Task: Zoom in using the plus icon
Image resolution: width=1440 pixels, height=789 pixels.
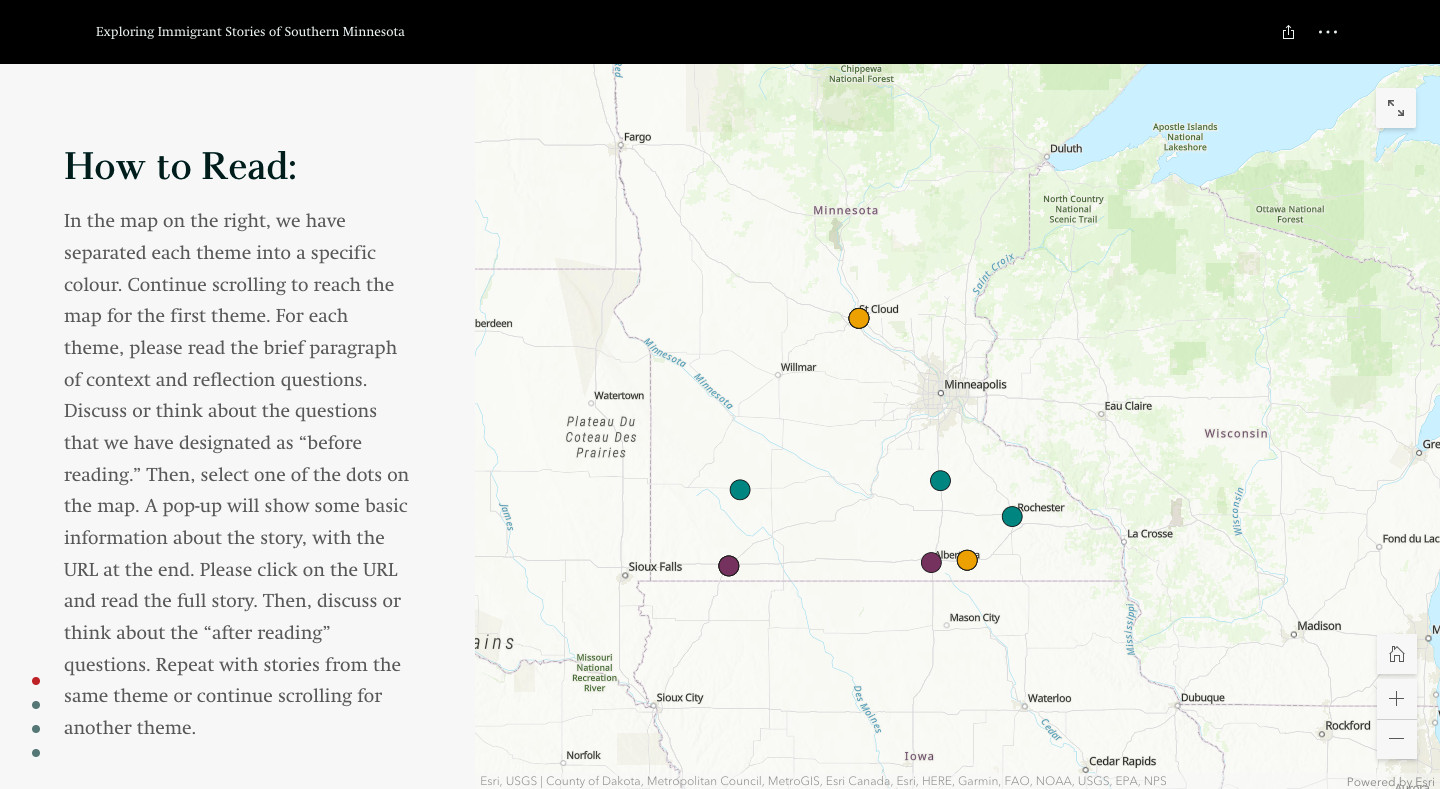Action: 1396,698
